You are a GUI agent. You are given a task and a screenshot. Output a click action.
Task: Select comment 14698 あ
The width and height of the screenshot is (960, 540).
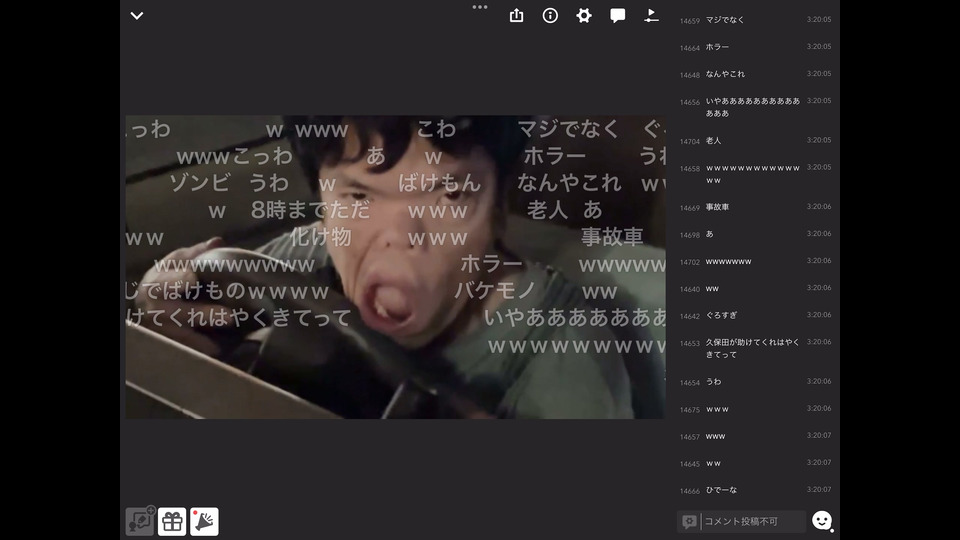(x=756, y=234)
